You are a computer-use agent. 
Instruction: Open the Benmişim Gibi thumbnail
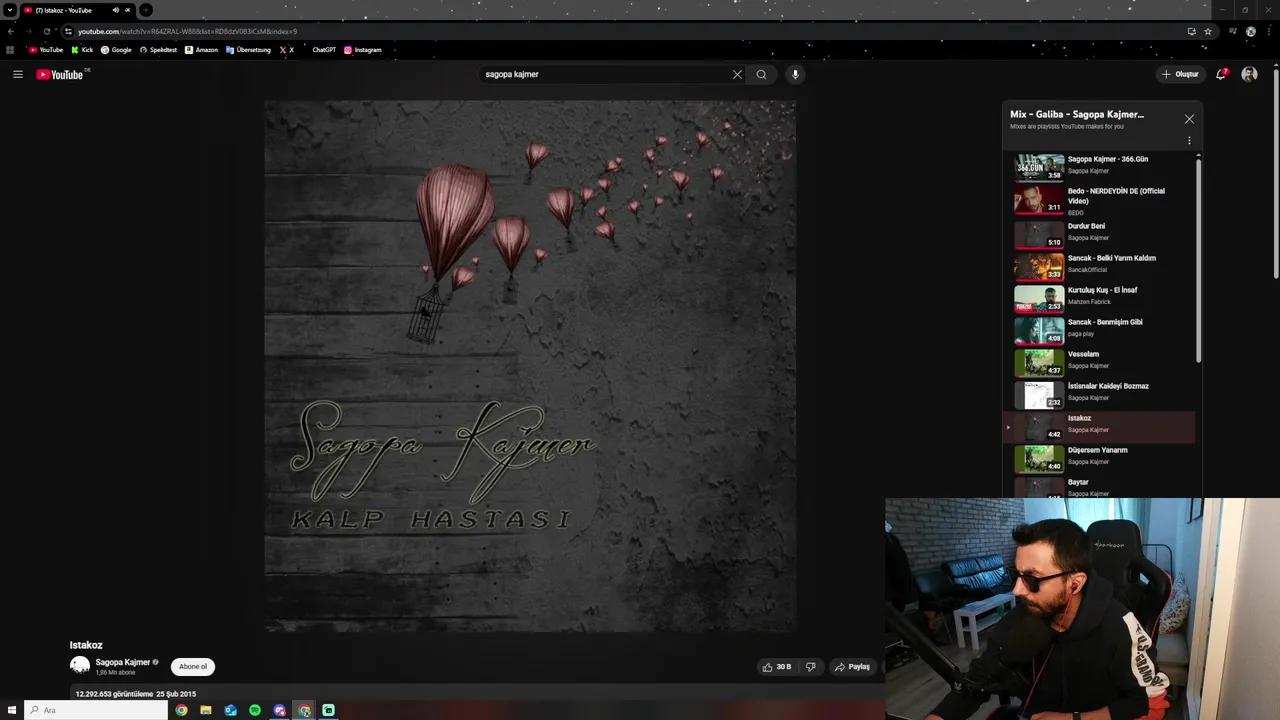point(1039,330)
